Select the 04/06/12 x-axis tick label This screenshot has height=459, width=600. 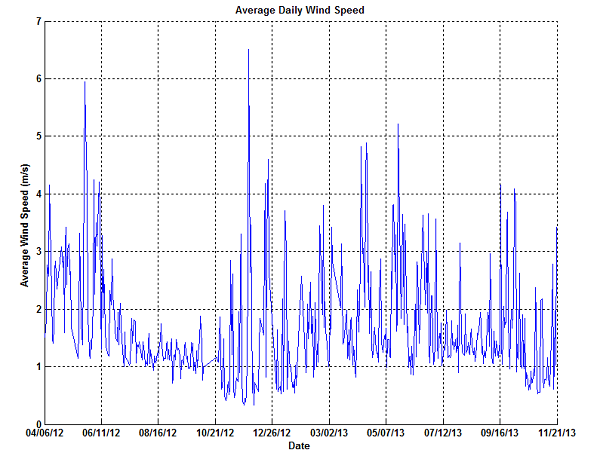point(44,433)
